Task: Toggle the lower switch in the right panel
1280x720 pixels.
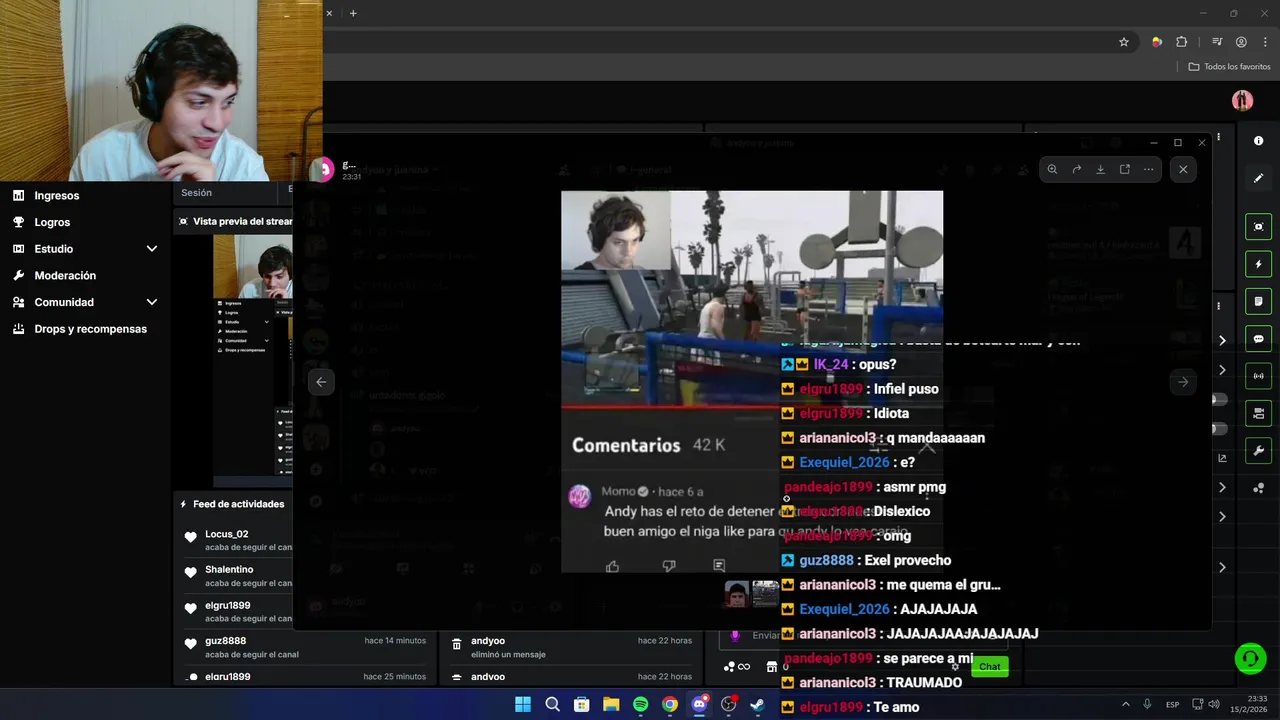Action: (1219, 429)
